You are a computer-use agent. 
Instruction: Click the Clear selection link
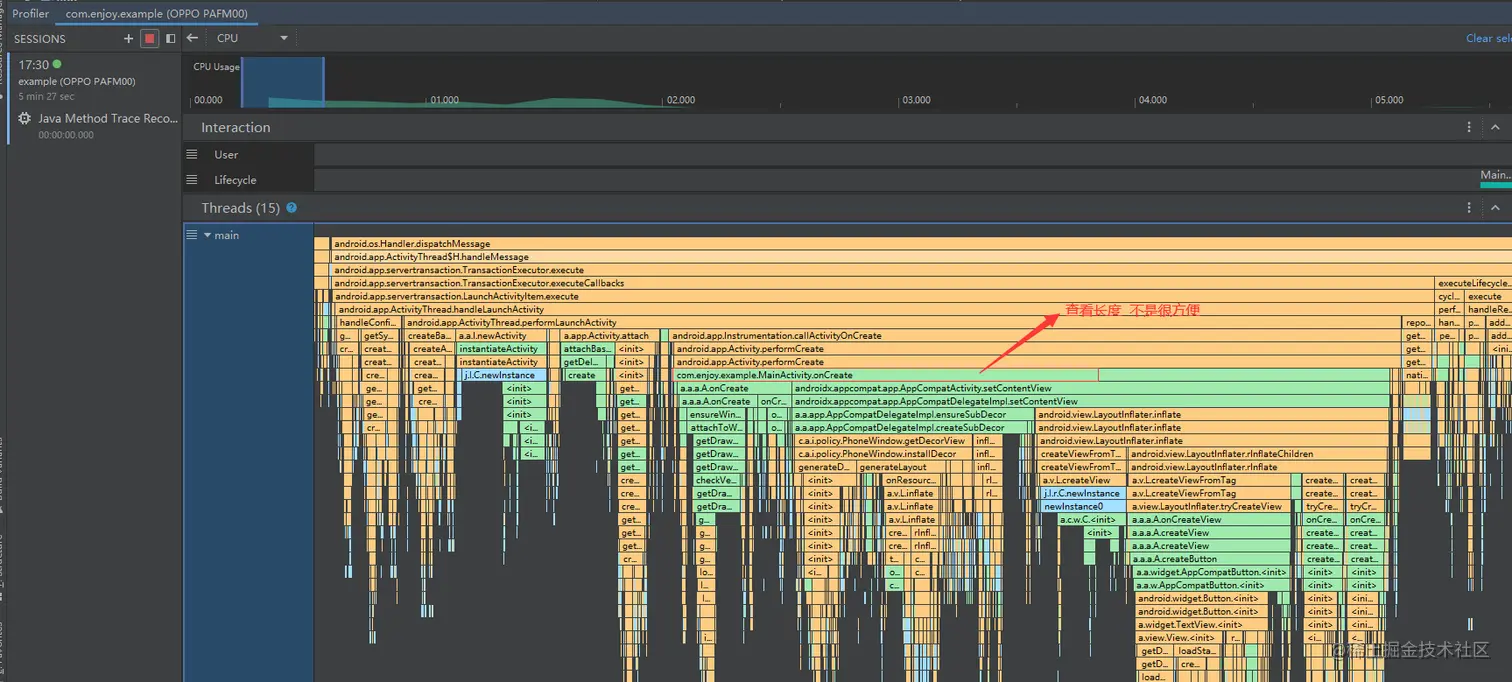[1488, 38]
